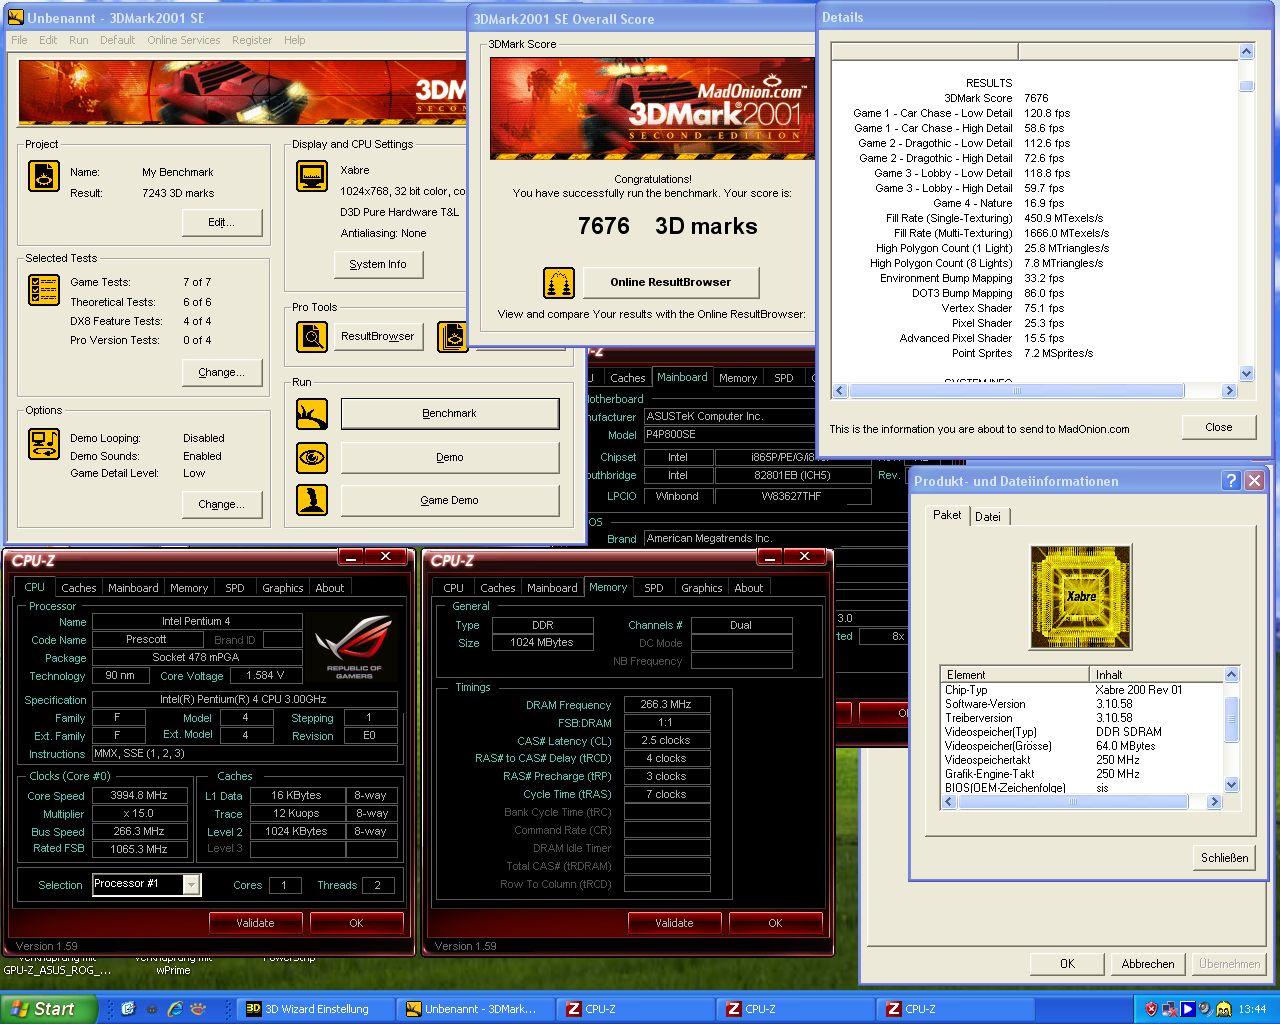Click Validate in the left CPU-Z CPU window
The width and height of the screenshot is (1280, 1024).
pyautogui.click(x=255, y=923)
